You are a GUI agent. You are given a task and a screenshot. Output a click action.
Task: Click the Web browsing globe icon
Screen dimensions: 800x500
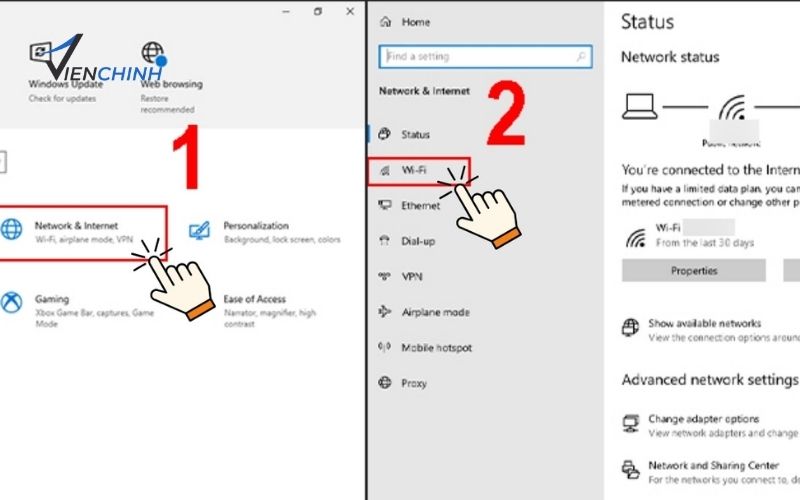tap(153, 54)
